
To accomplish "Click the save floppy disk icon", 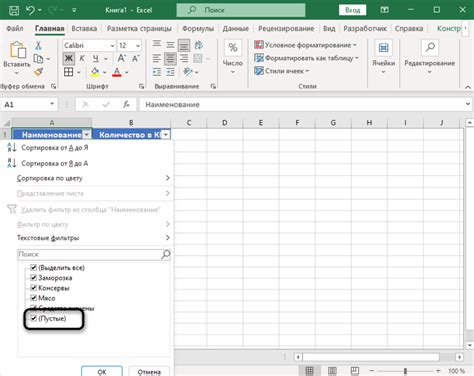I will pos(14,10).
